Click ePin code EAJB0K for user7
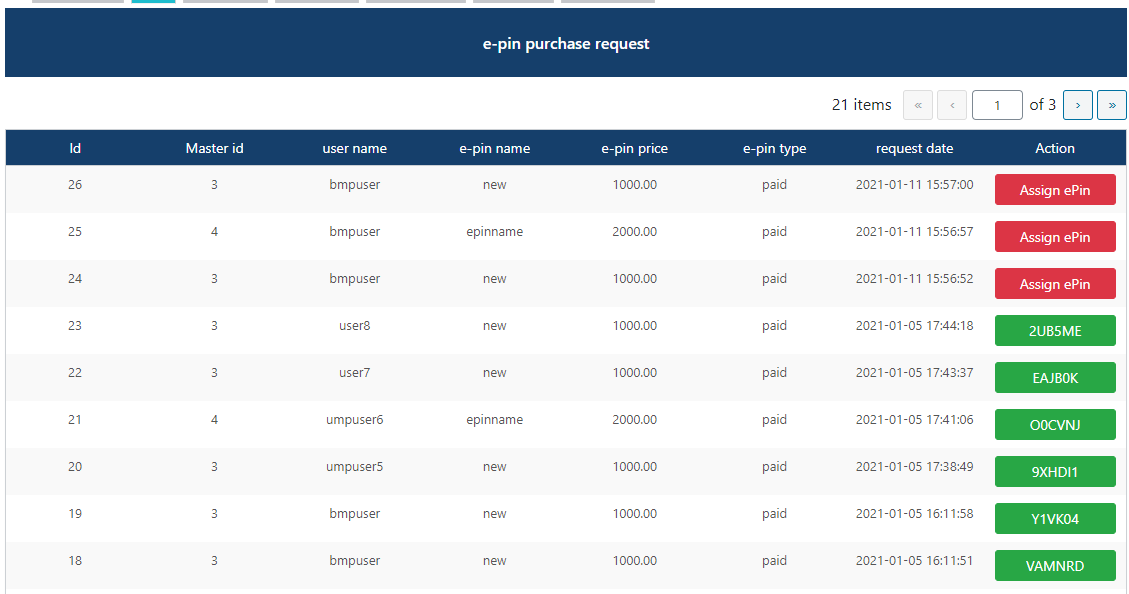 coord(1055,377)
